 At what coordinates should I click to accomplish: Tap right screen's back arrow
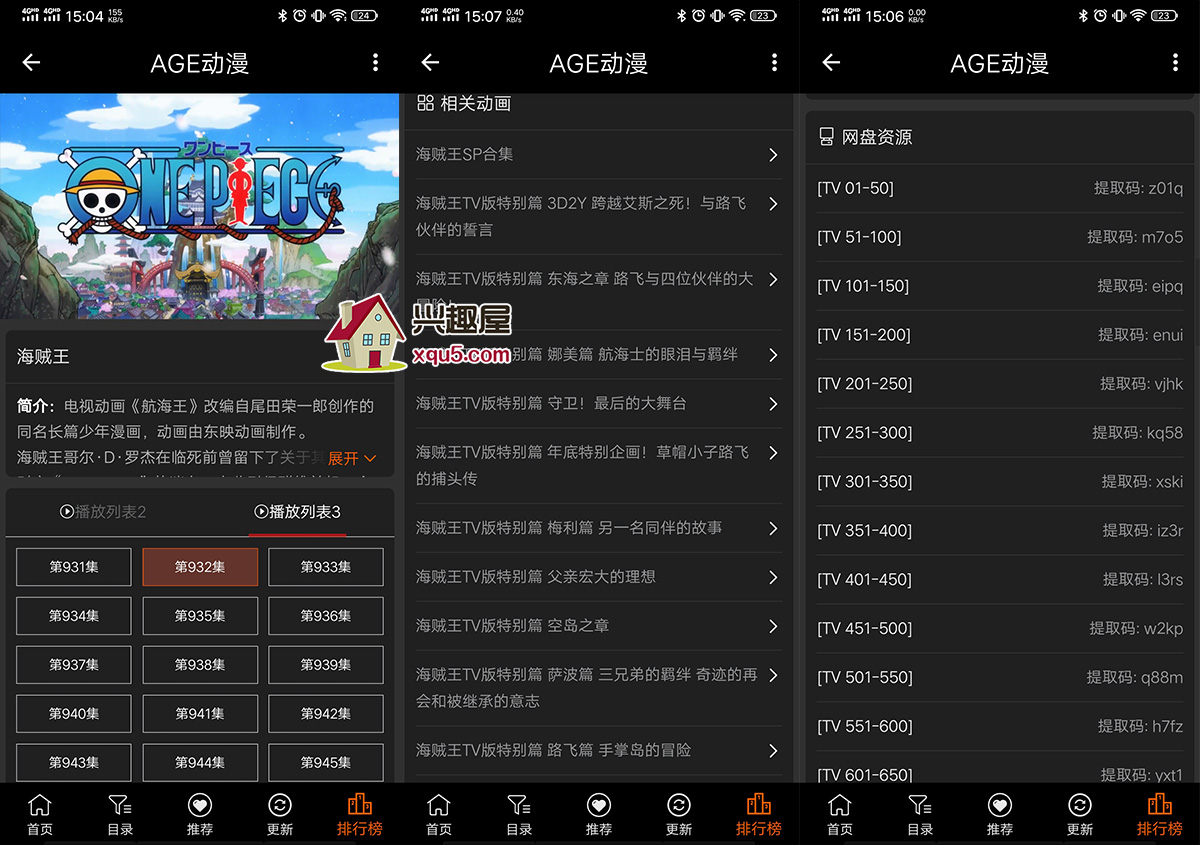[831, 63]
